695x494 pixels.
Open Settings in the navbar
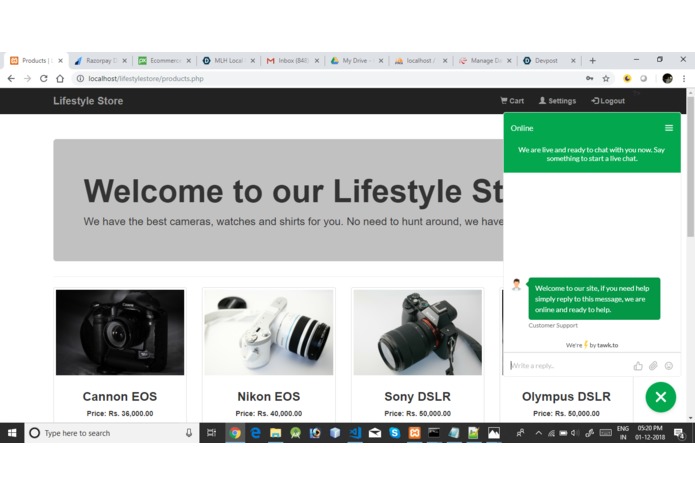[557, 101]
